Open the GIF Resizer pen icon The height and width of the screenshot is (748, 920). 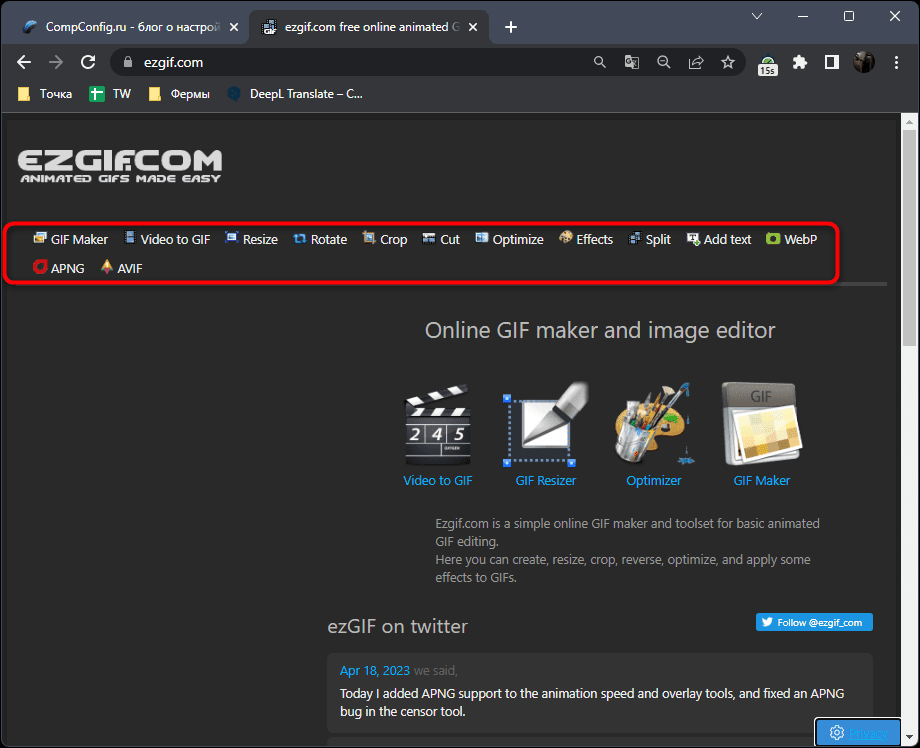point(545,425)
